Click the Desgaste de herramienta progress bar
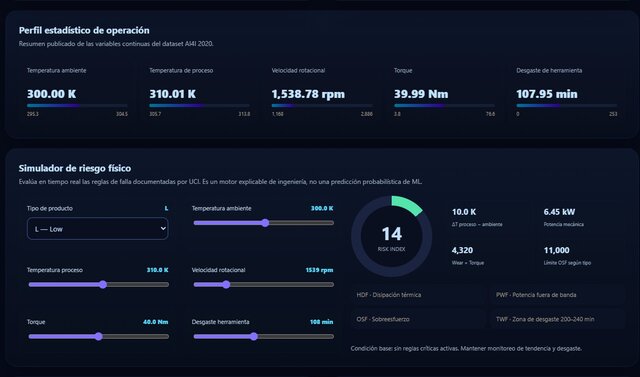The width and height of the screenshot is (640, 377). [567, 106]
